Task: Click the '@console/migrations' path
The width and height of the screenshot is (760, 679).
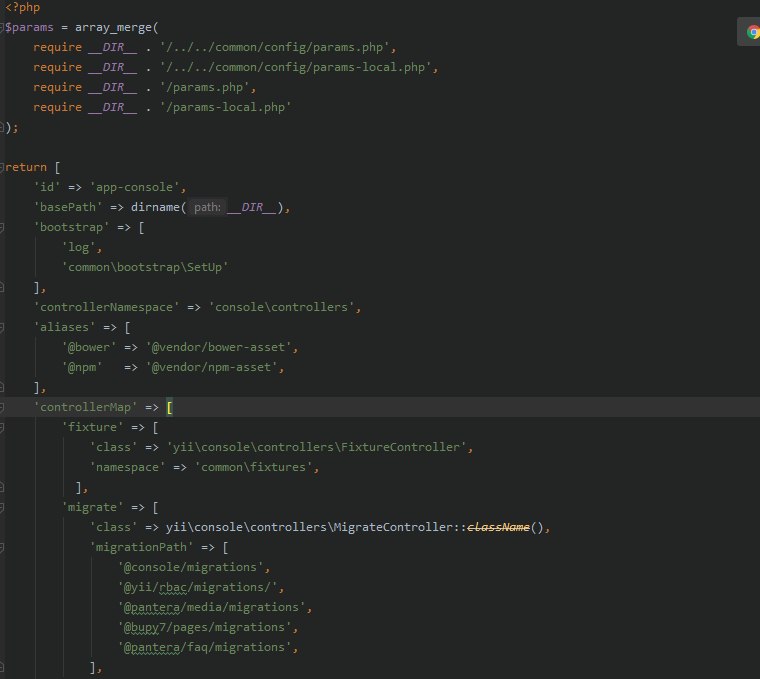Action: [x=190, y=567]
